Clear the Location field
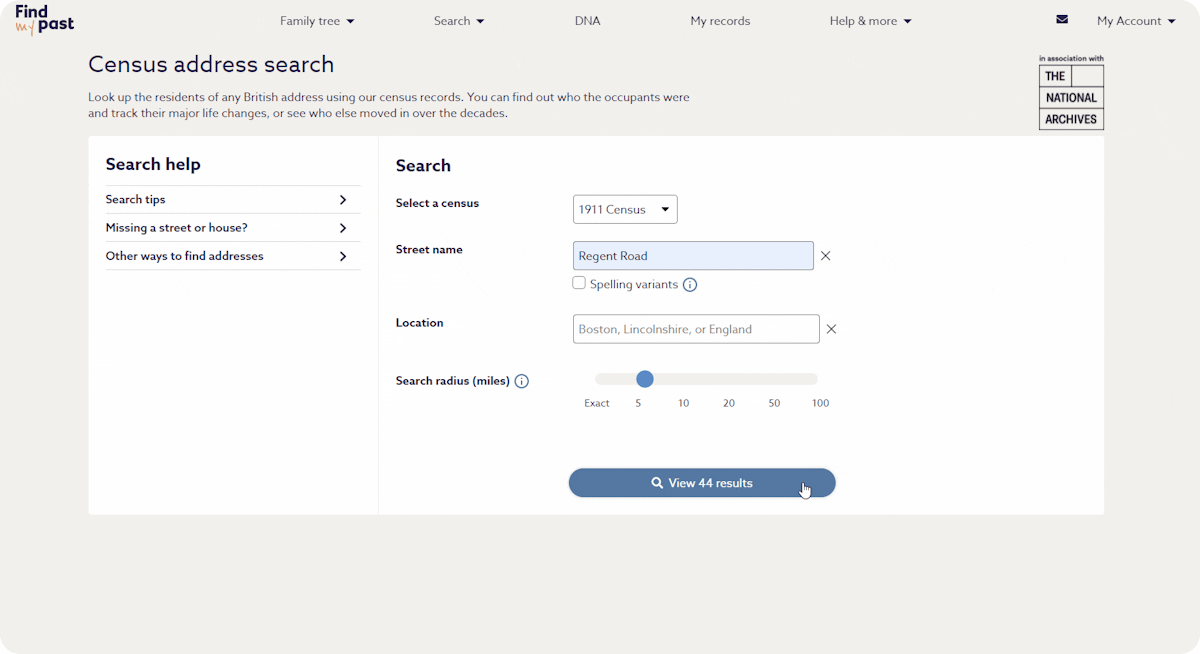The height and width of the screenshot is (654, 1200). tap(831, 329)
